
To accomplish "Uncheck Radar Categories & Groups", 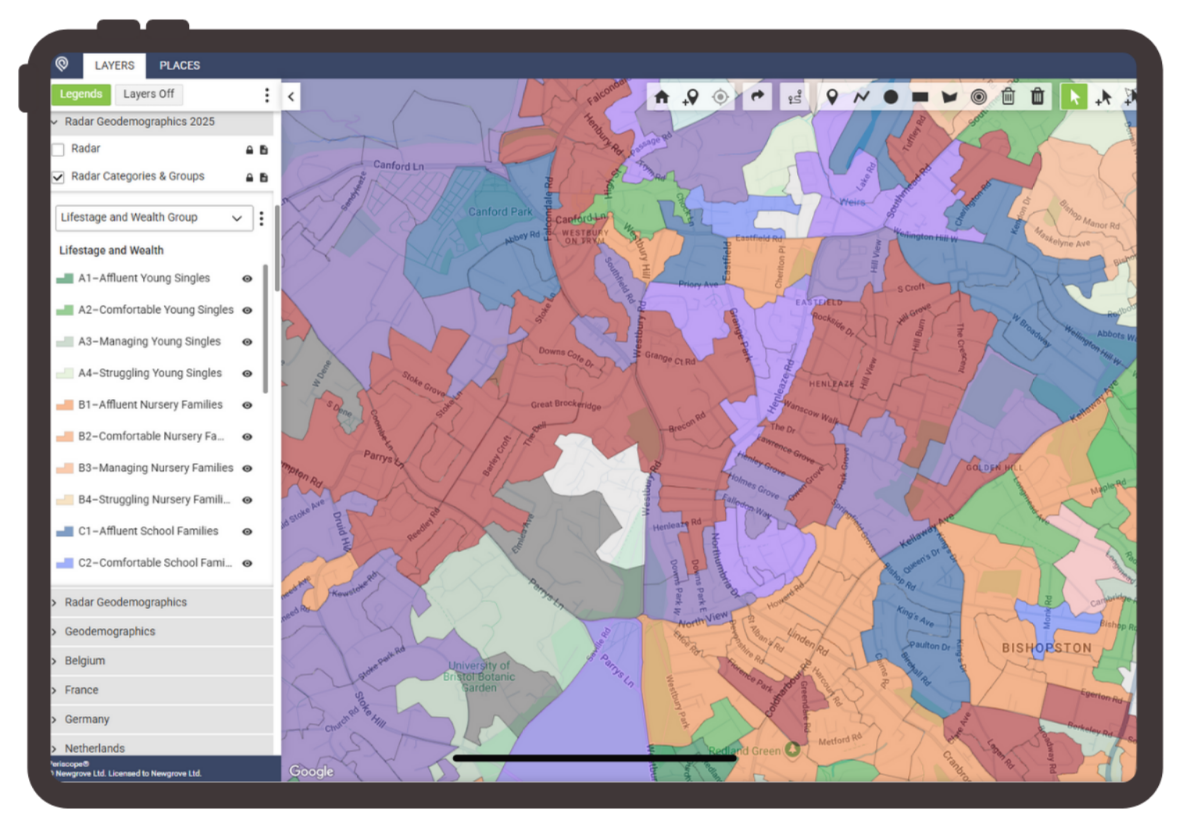I will click(x=57, y=176).
